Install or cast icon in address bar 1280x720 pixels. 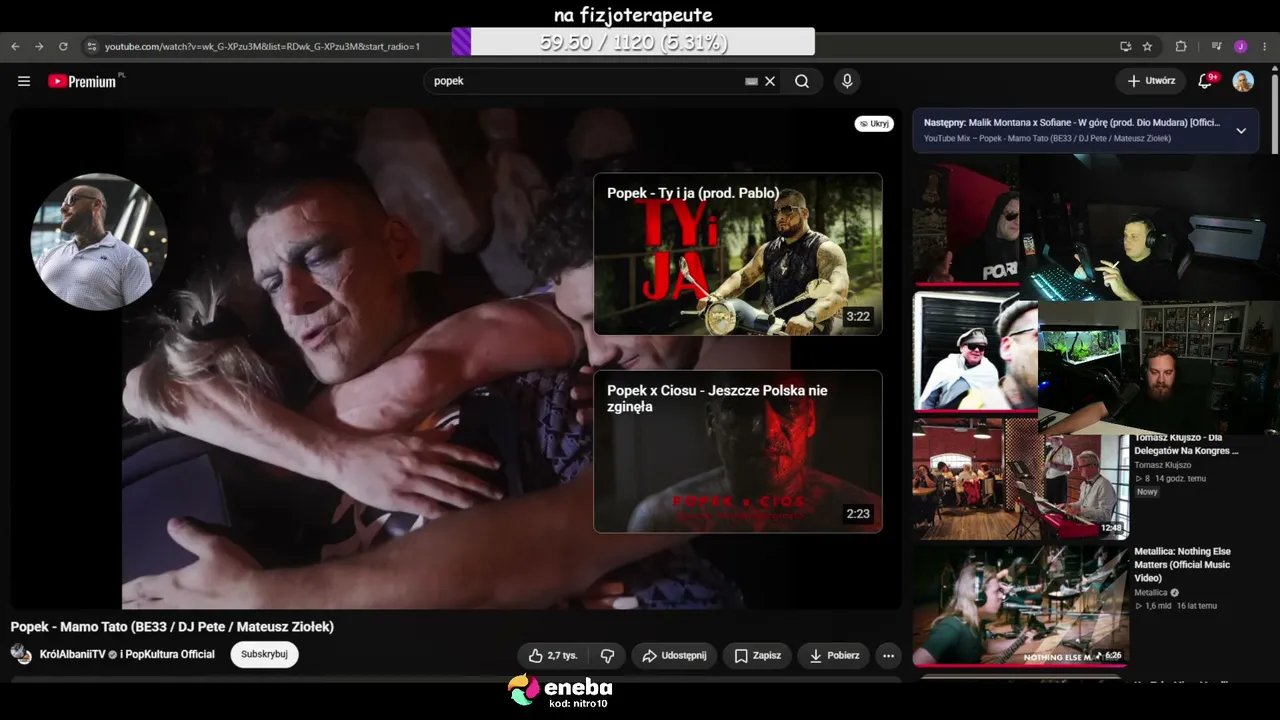1125,46
